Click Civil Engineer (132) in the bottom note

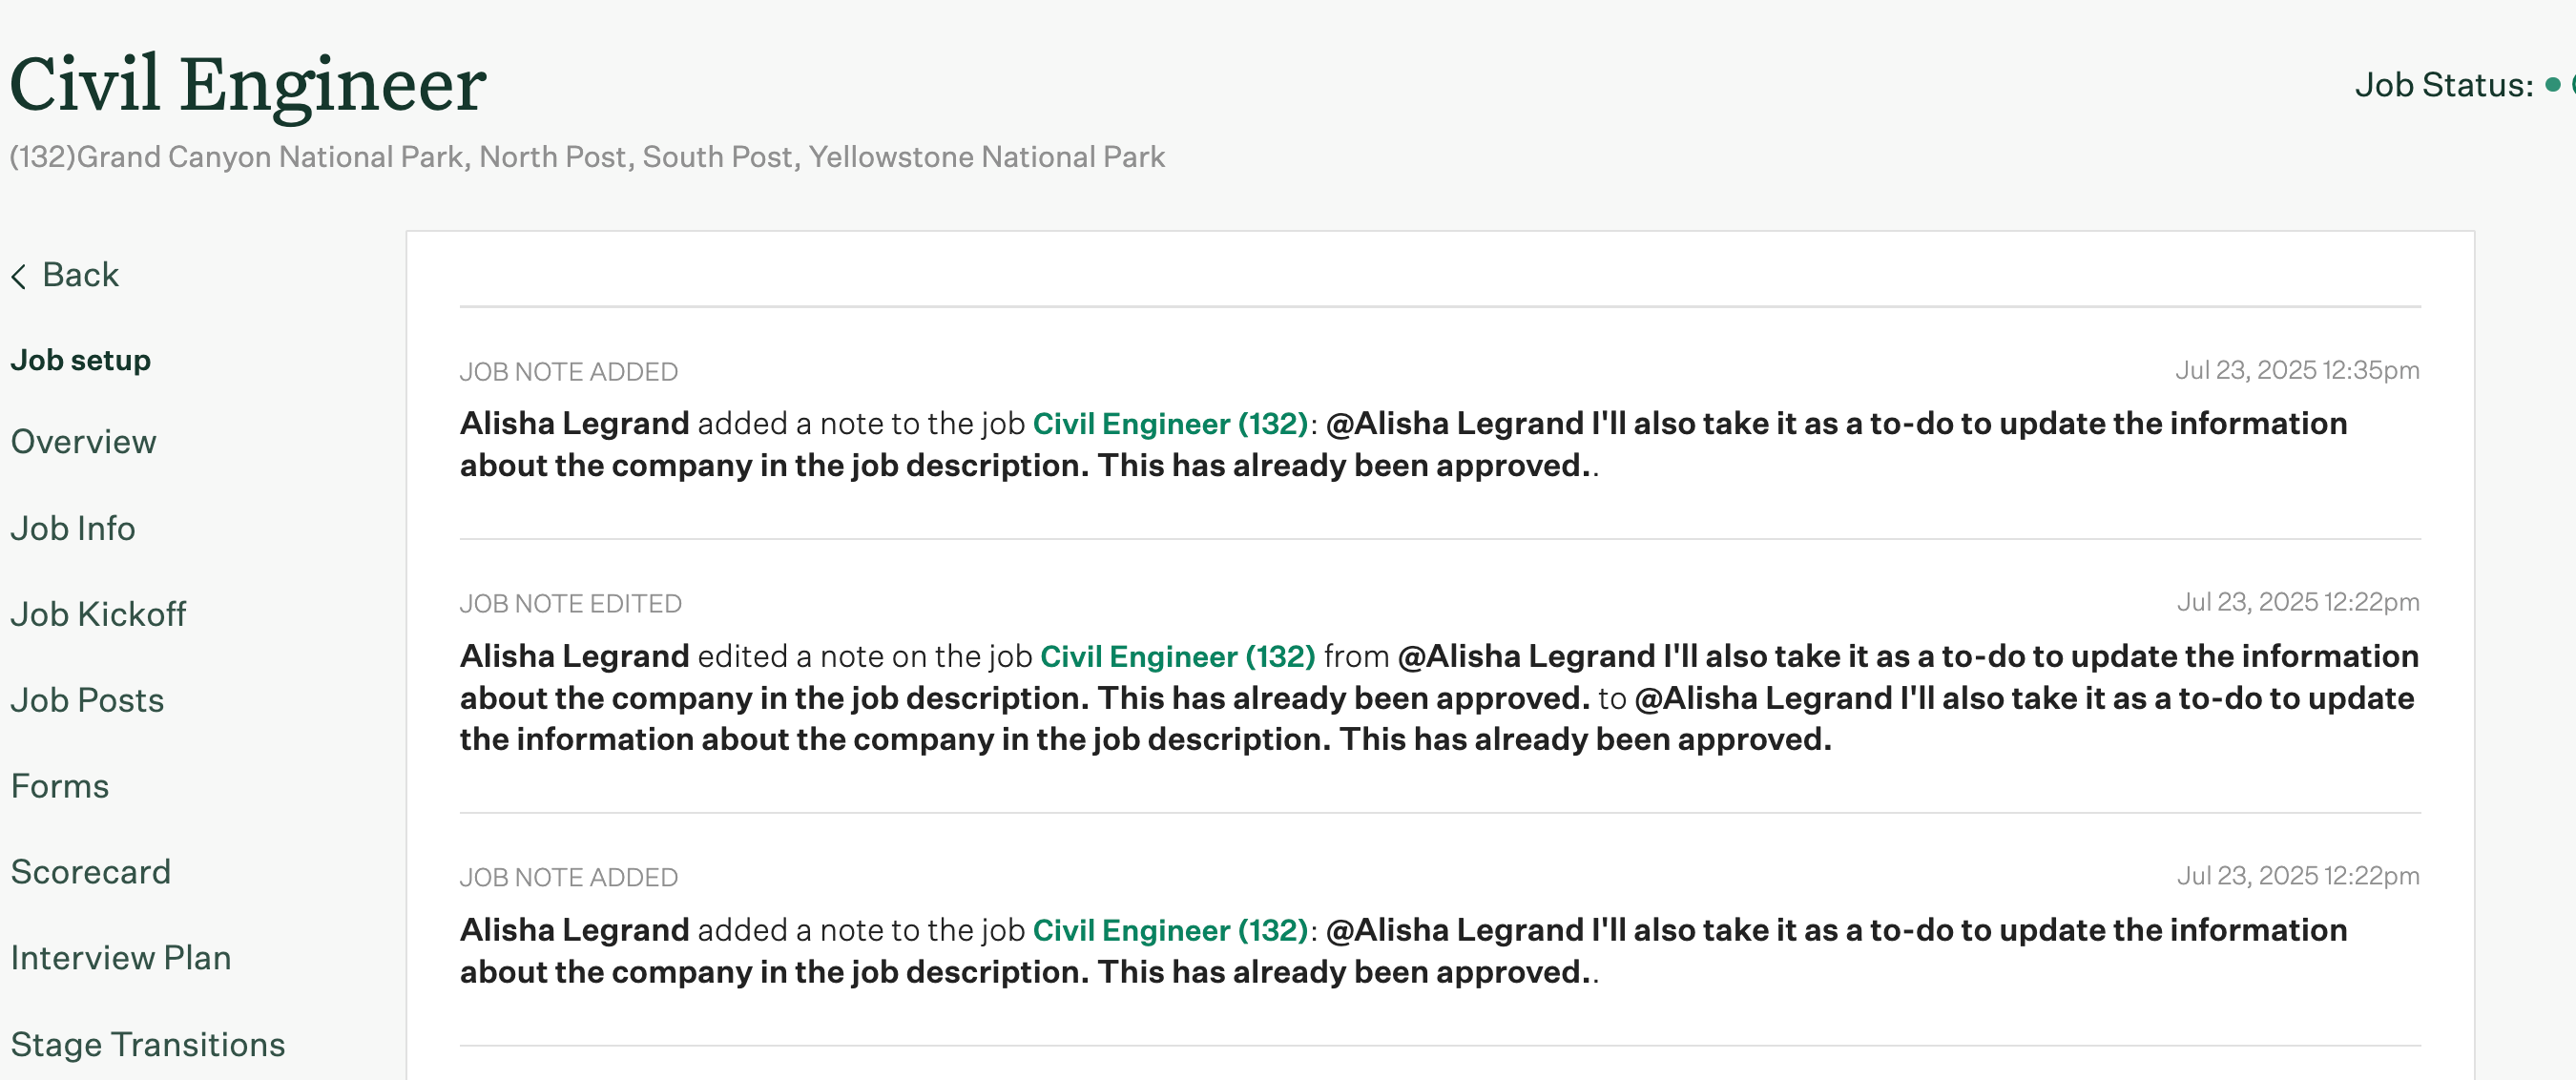click(x=1172, y=929)
